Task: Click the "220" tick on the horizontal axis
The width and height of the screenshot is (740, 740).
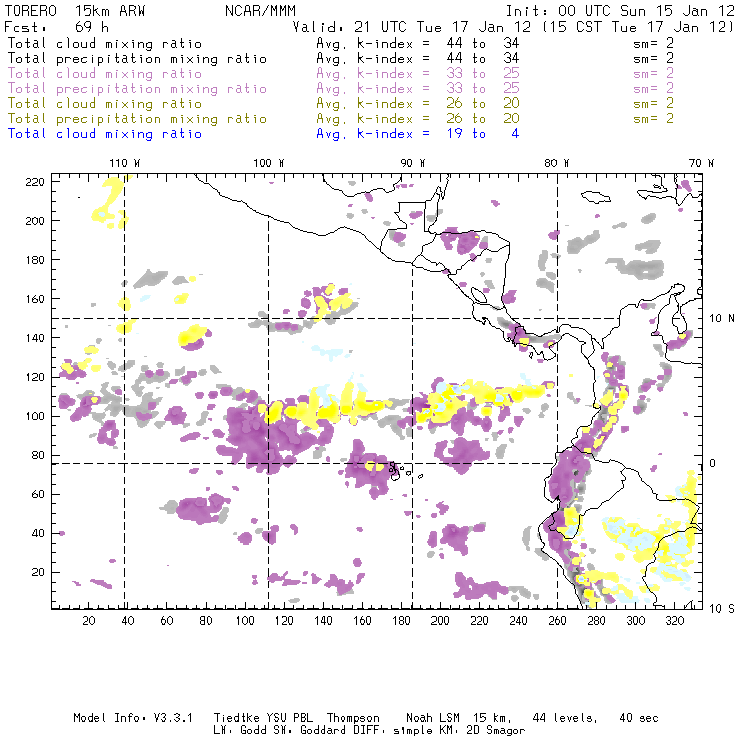Action: (x=479, y=621)
